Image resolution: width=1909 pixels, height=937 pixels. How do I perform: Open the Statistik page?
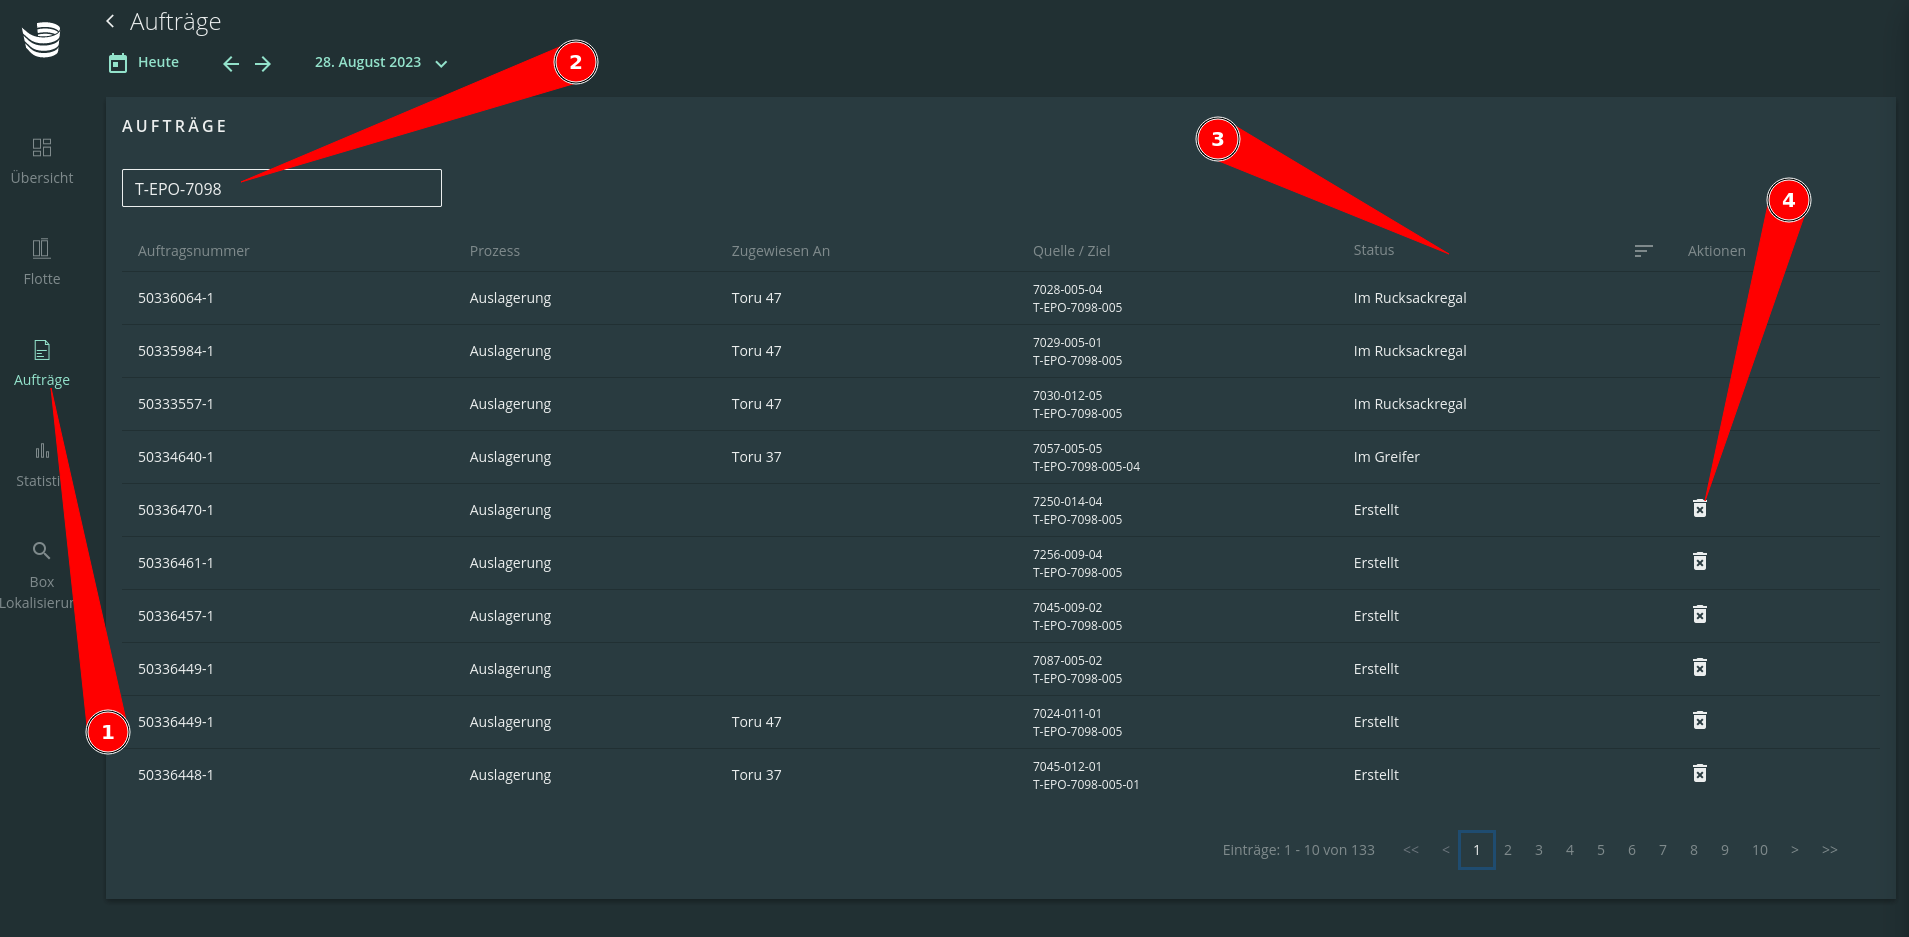[x=40, y=464]
